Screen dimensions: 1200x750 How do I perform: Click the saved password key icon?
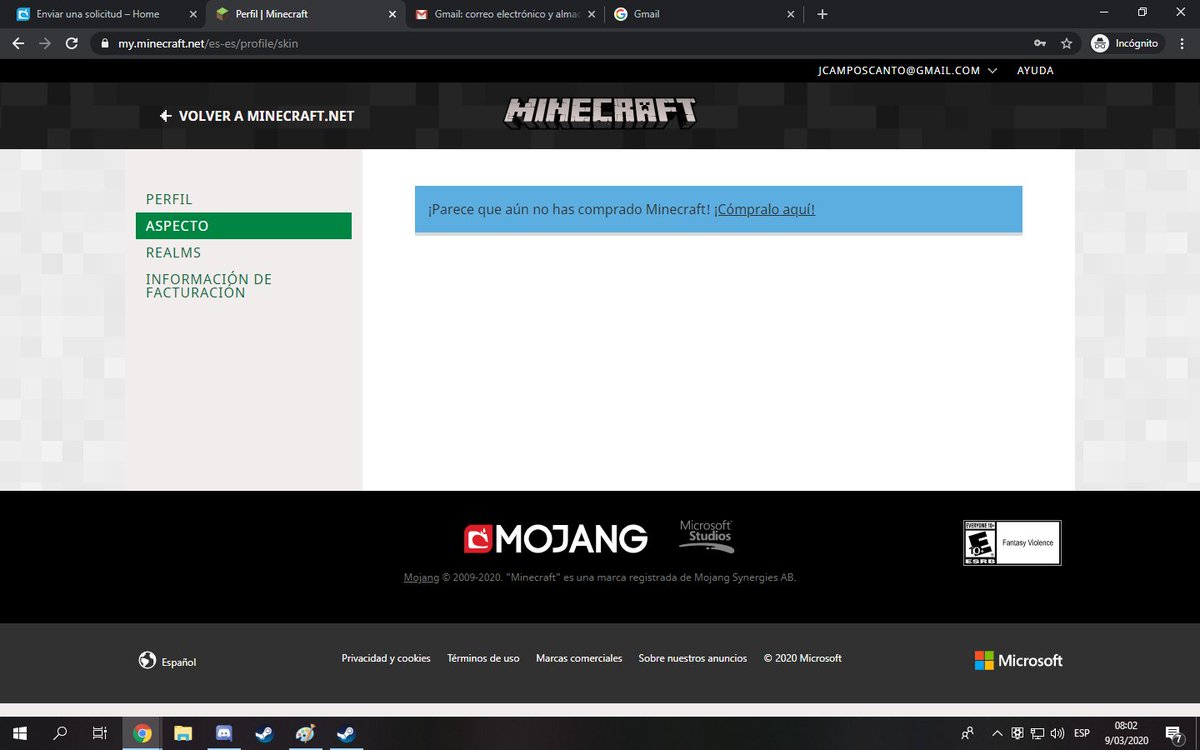(x=1040, y=43)
